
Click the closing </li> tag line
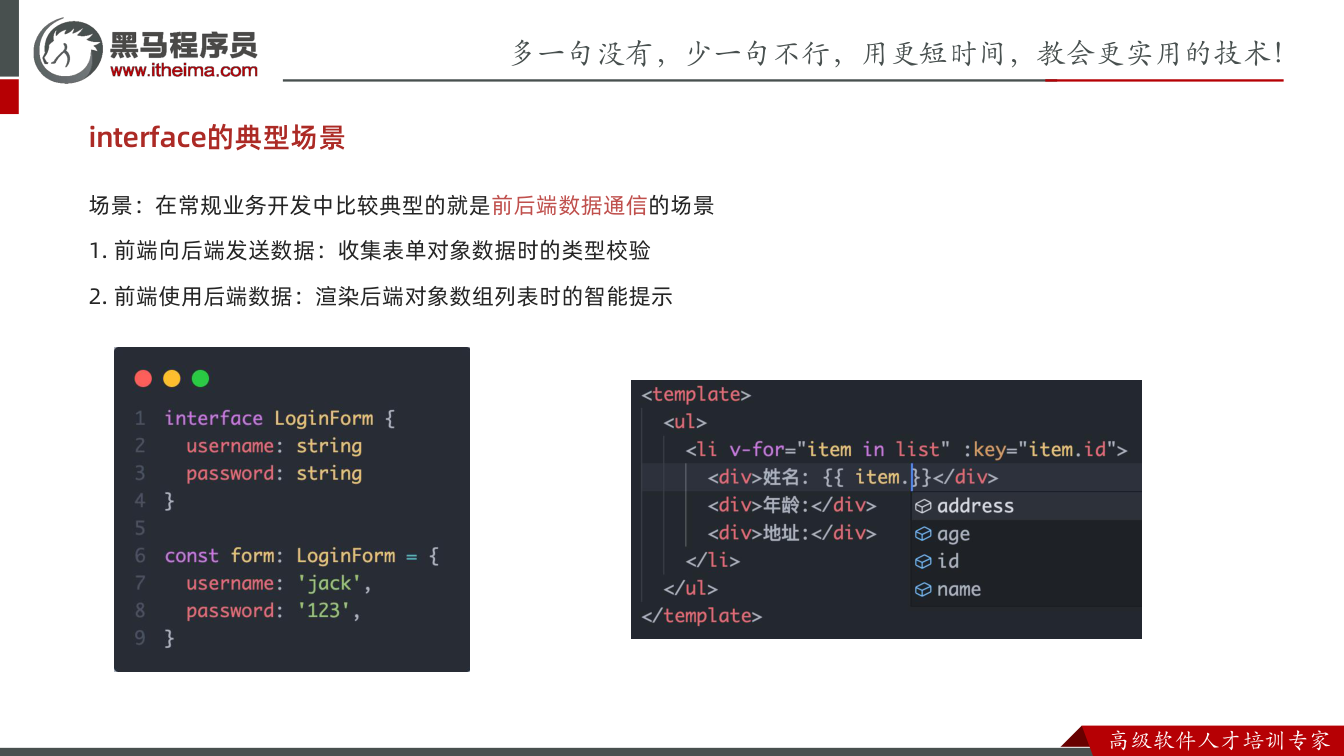[x=712, y=560]
